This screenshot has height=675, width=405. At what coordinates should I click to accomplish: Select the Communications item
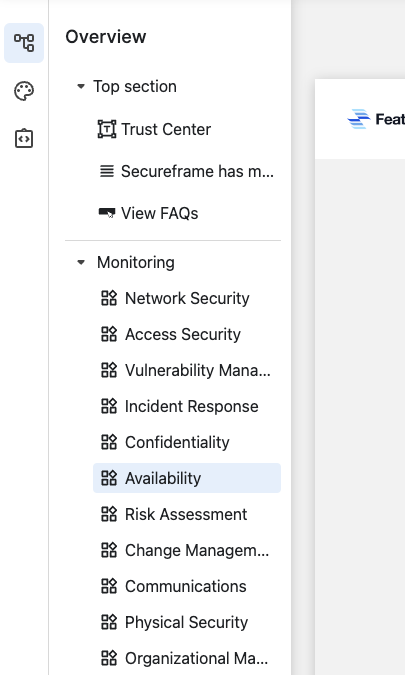[187, 586]
